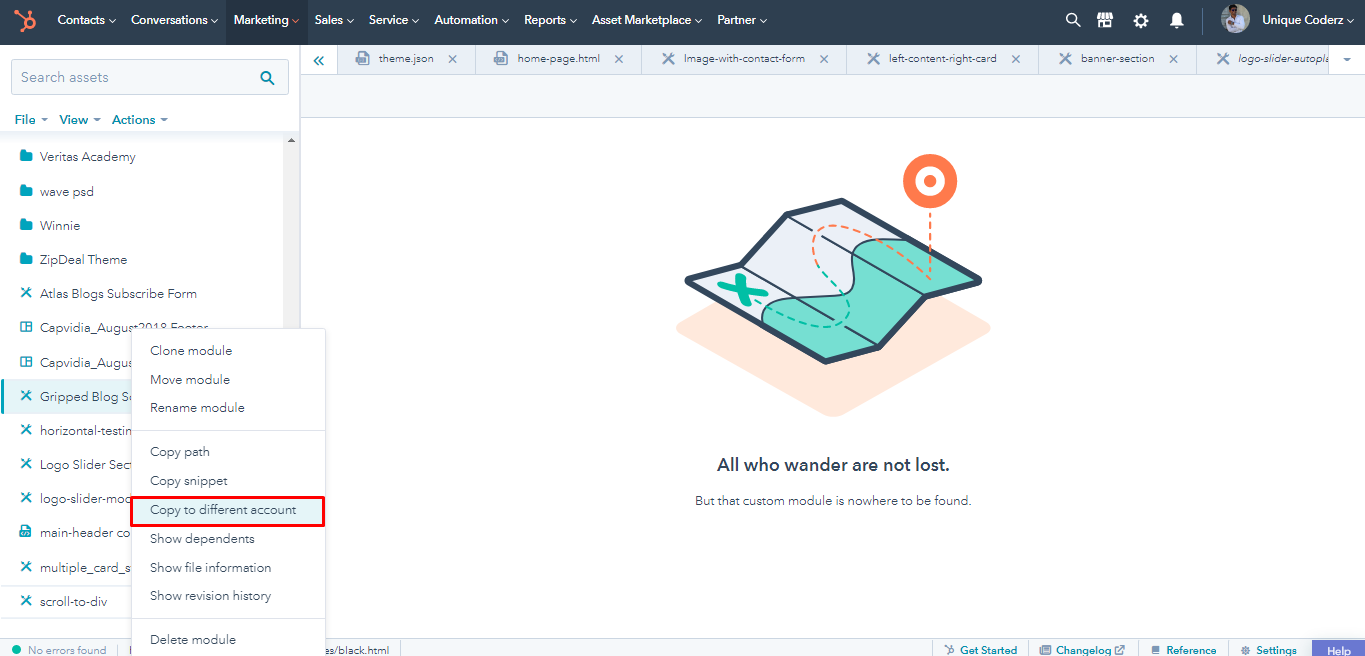Screen dimensions: 1365x656
Task: Show notifications via the bell icon
Action: click(x=1177, y=20)
